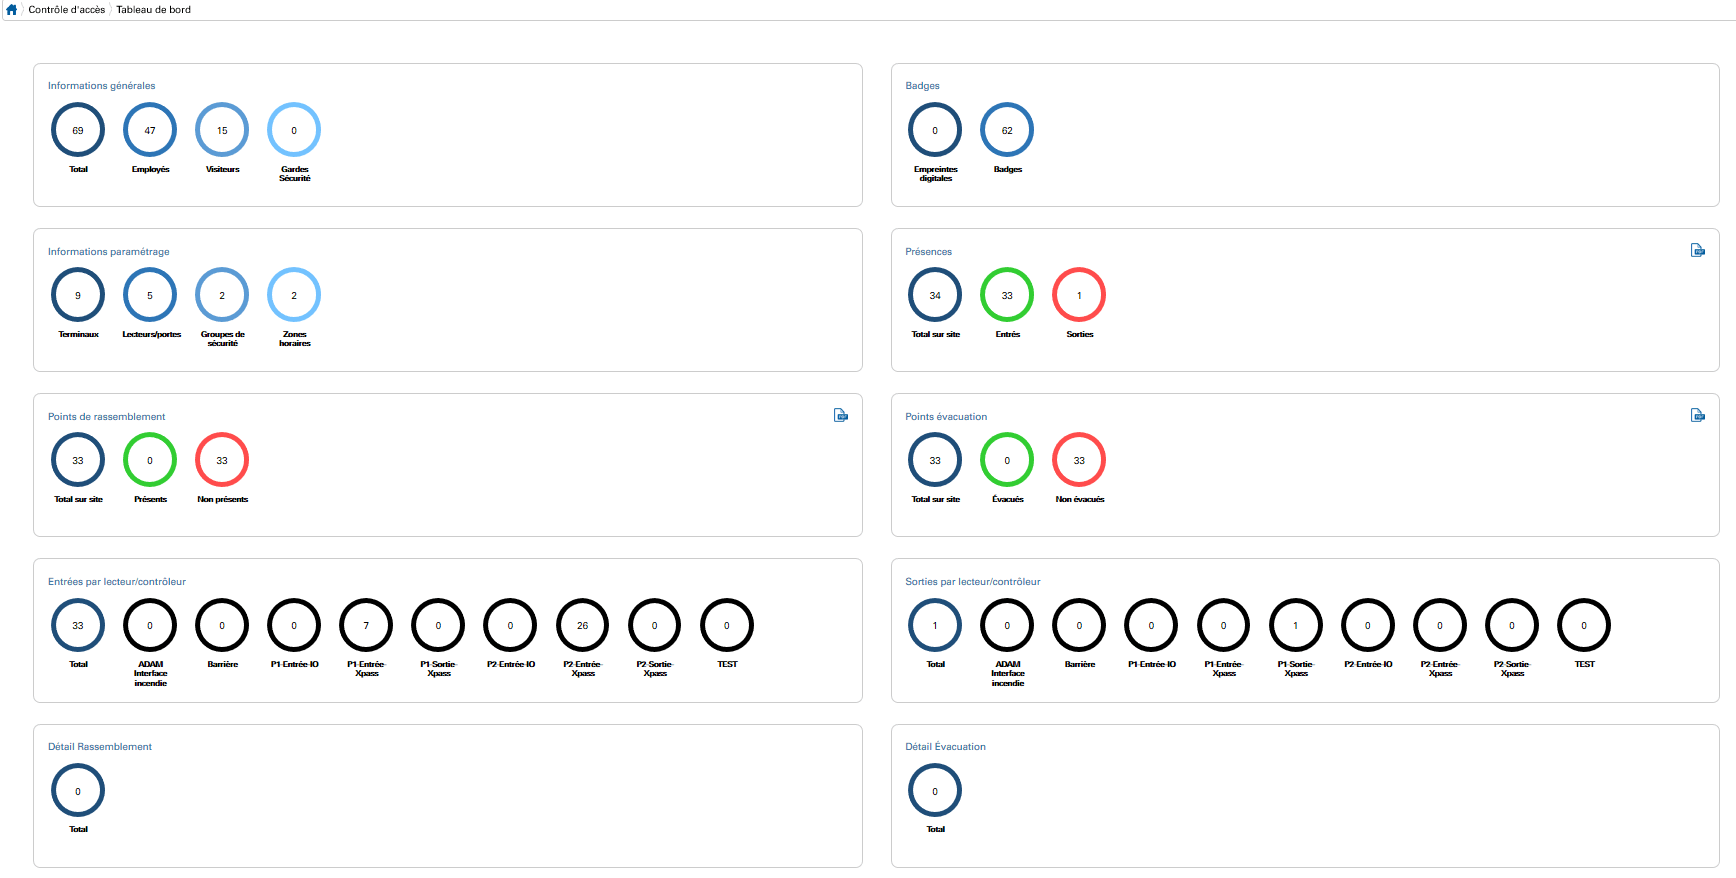1736x878 pixels.
Task: Select the green Entrés presence circle
Action: [x=1007, y=295]
